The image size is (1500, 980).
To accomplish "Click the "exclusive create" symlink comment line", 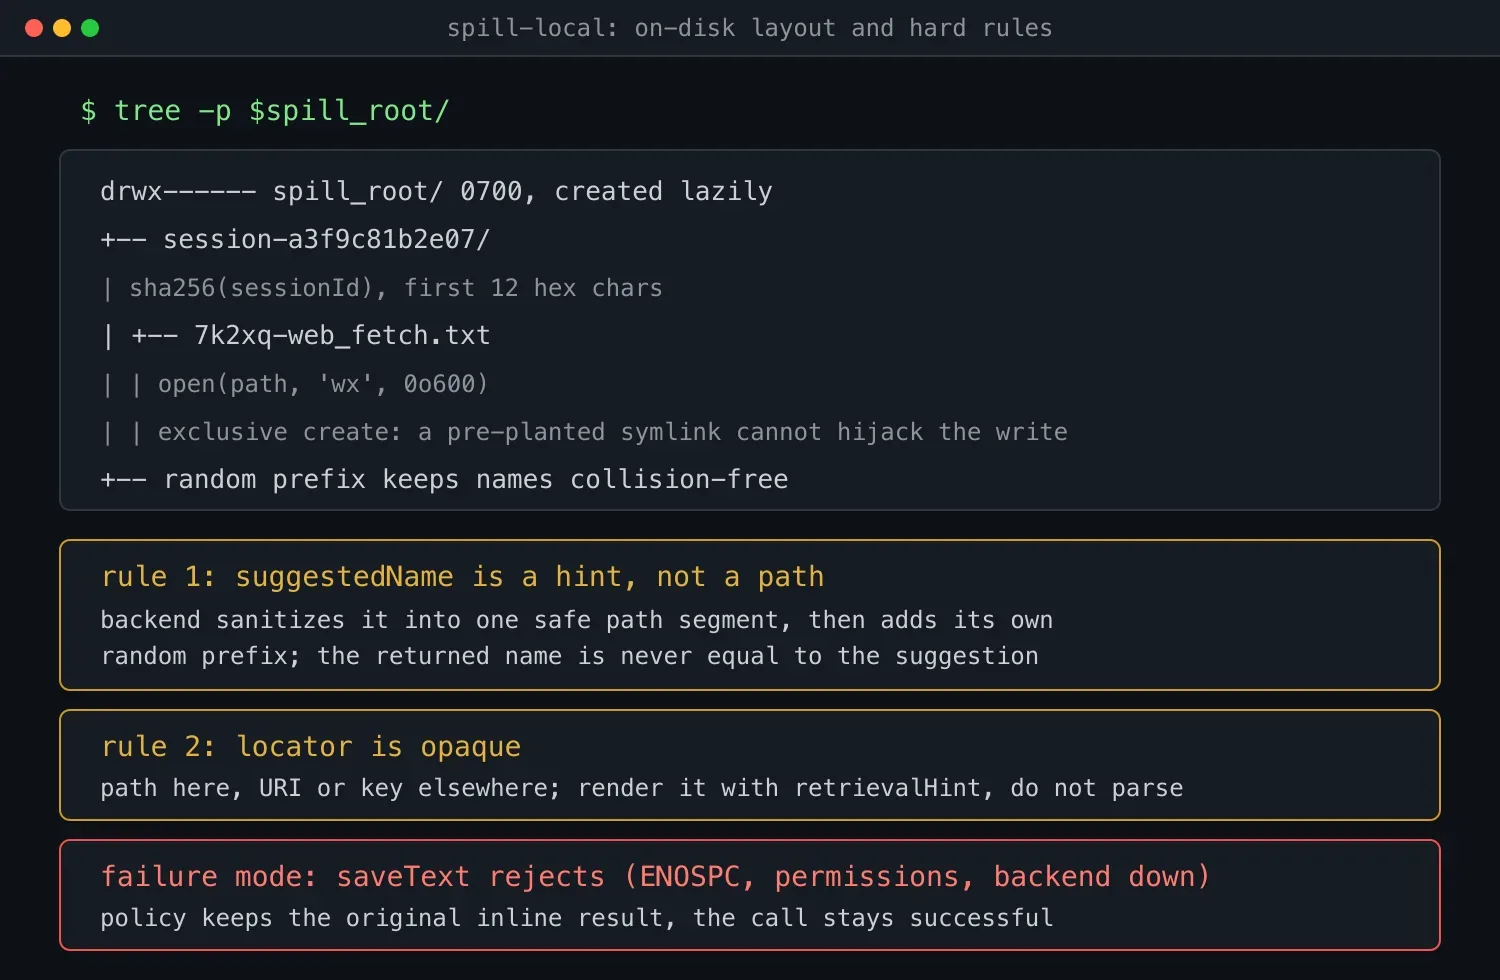I will click(x=584, y=432).
